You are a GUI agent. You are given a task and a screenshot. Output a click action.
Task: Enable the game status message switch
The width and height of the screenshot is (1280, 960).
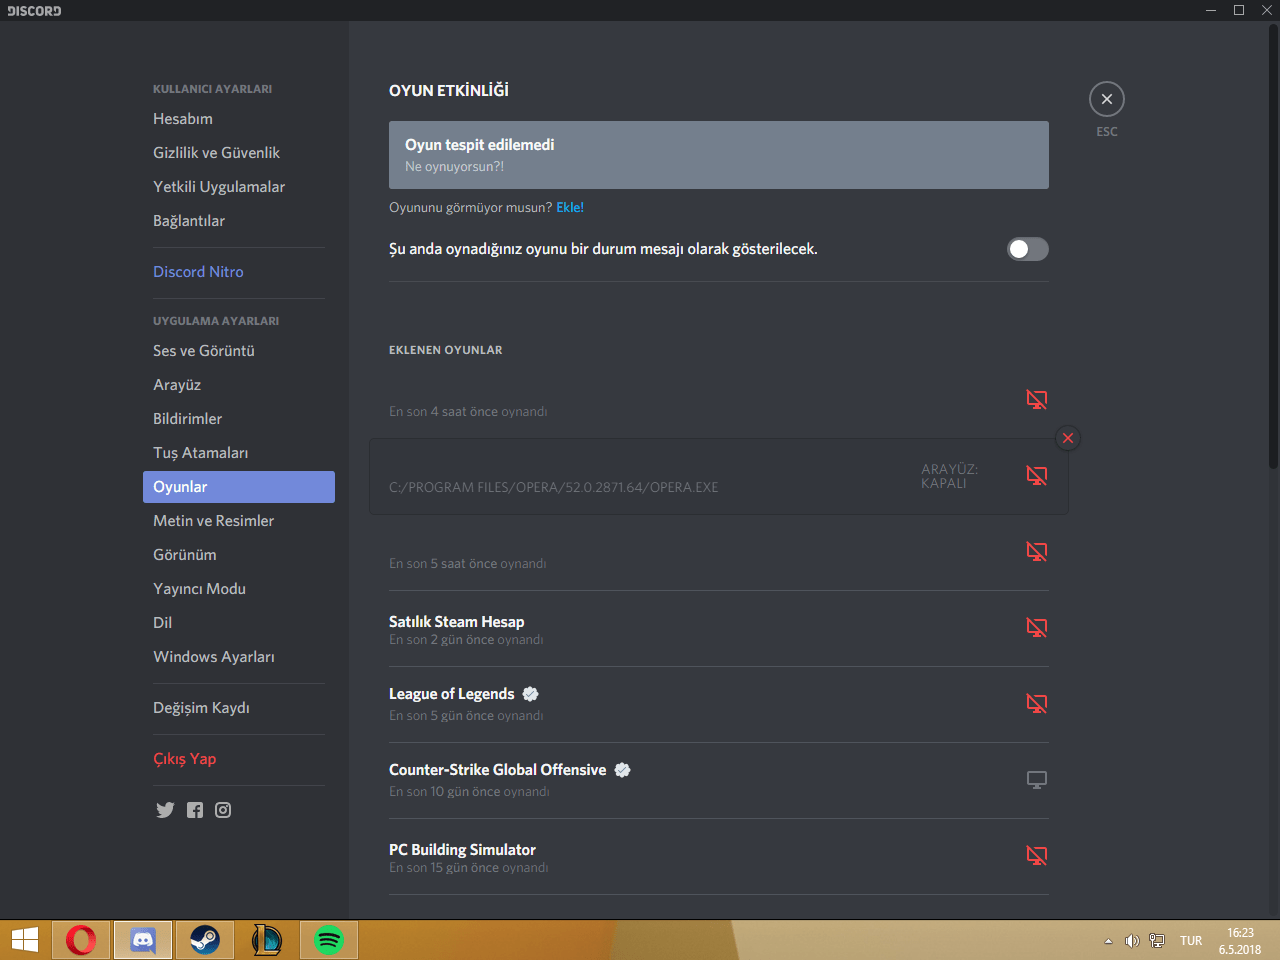click(x=1028, y=249)
